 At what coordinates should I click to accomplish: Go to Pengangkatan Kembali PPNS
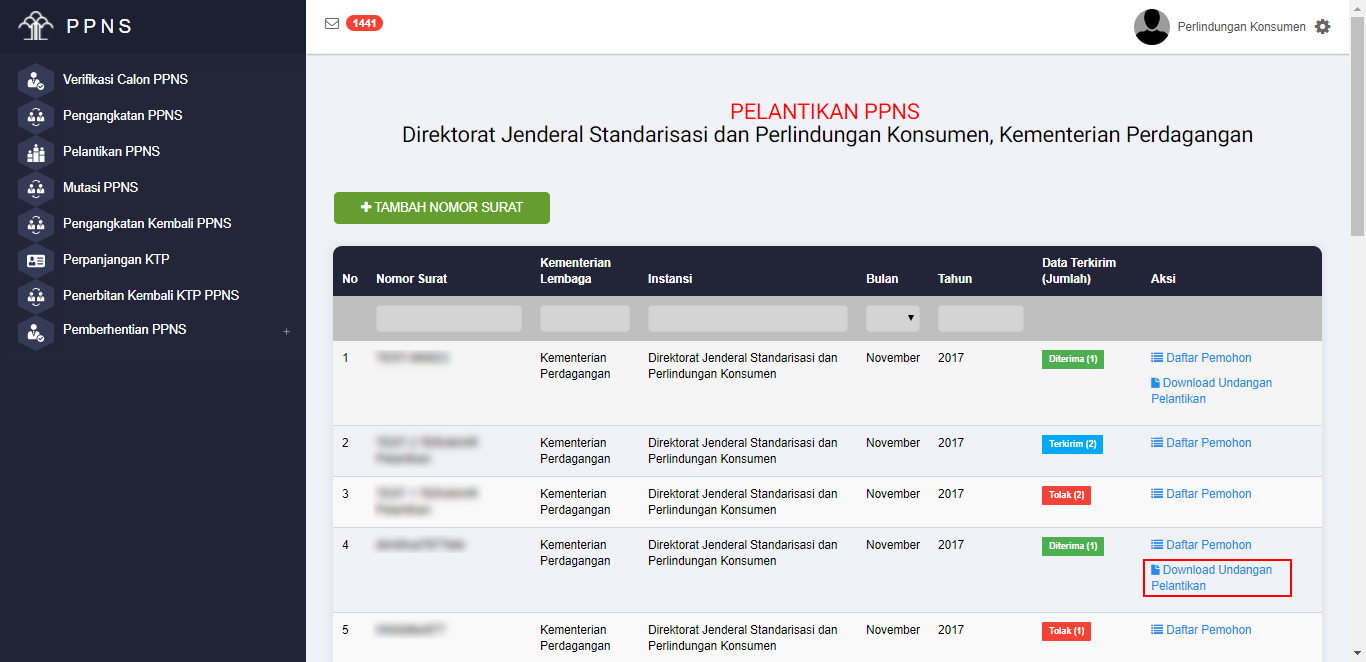click(x=147, y=224)
